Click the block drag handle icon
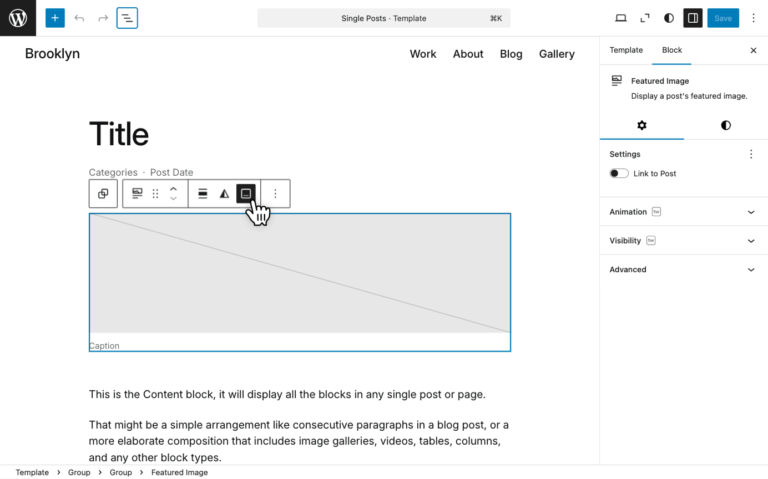The width and height of the screenshot is (768, 479). pyautogui.click(x=155, y=193)
